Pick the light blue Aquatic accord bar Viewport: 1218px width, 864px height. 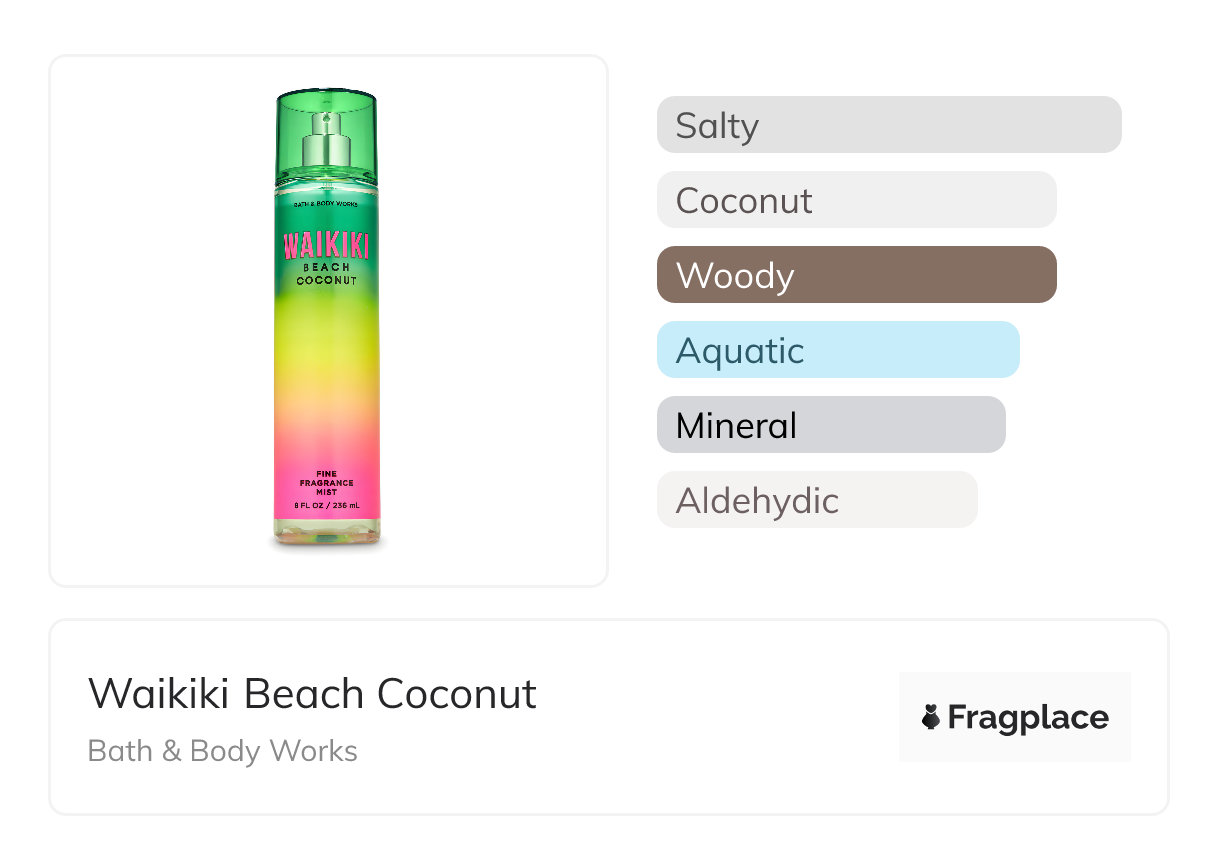tap(837, 350)
